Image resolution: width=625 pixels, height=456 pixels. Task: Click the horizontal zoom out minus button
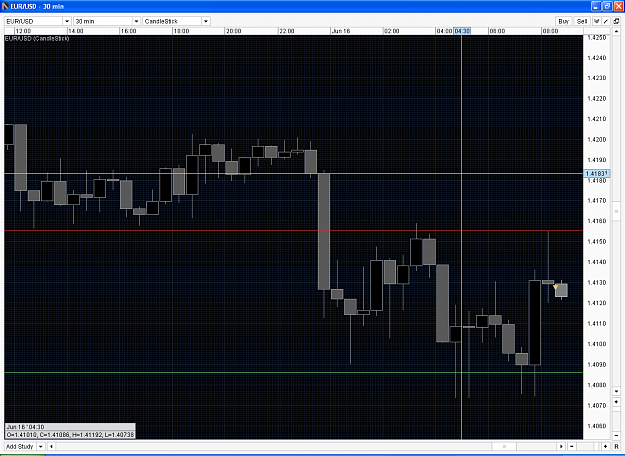click(572, 446)
